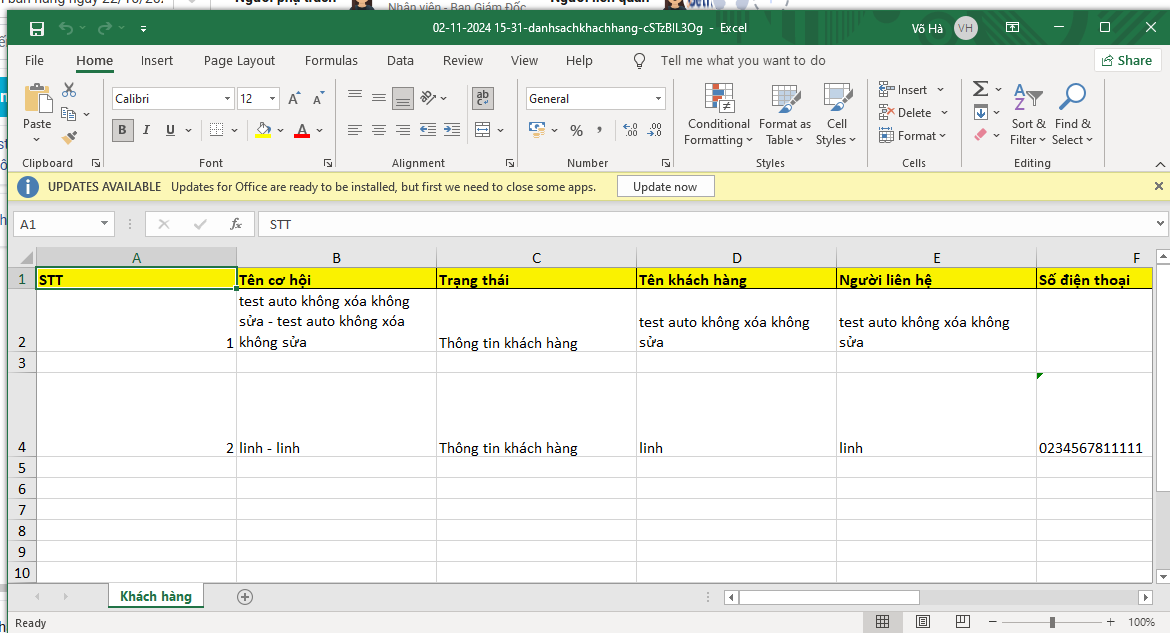Open the Page Layout ribbon tab

(x=239, y=61)
